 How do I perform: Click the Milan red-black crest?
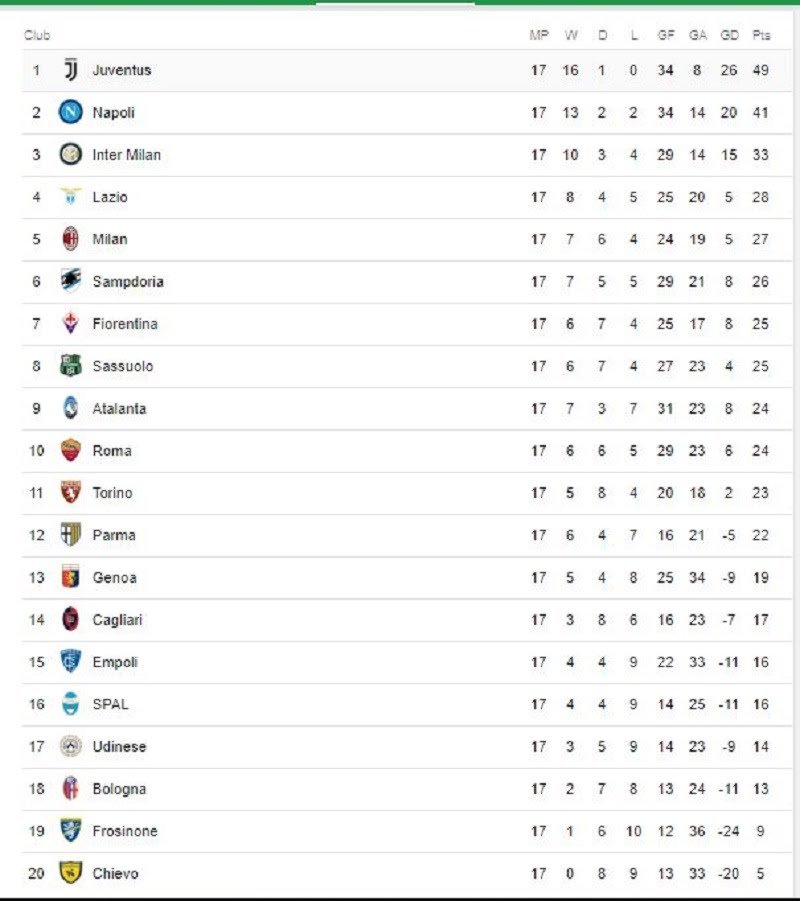71,239
